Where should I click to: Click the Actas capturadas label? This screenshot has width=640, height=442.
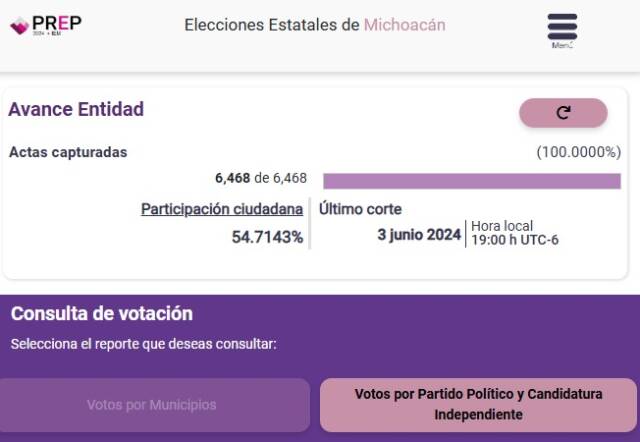68,152
